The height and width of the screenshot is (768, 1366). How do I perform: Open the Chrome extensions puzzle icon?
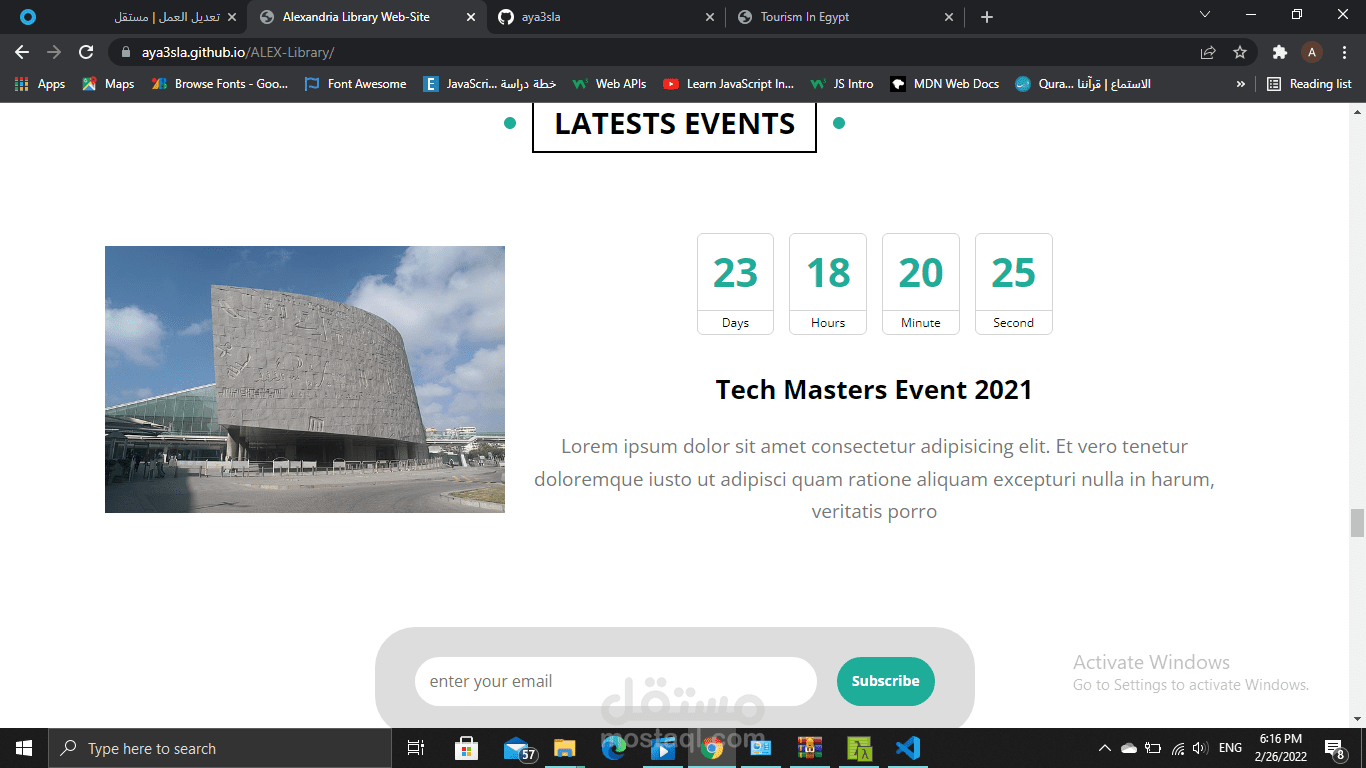1279,52
